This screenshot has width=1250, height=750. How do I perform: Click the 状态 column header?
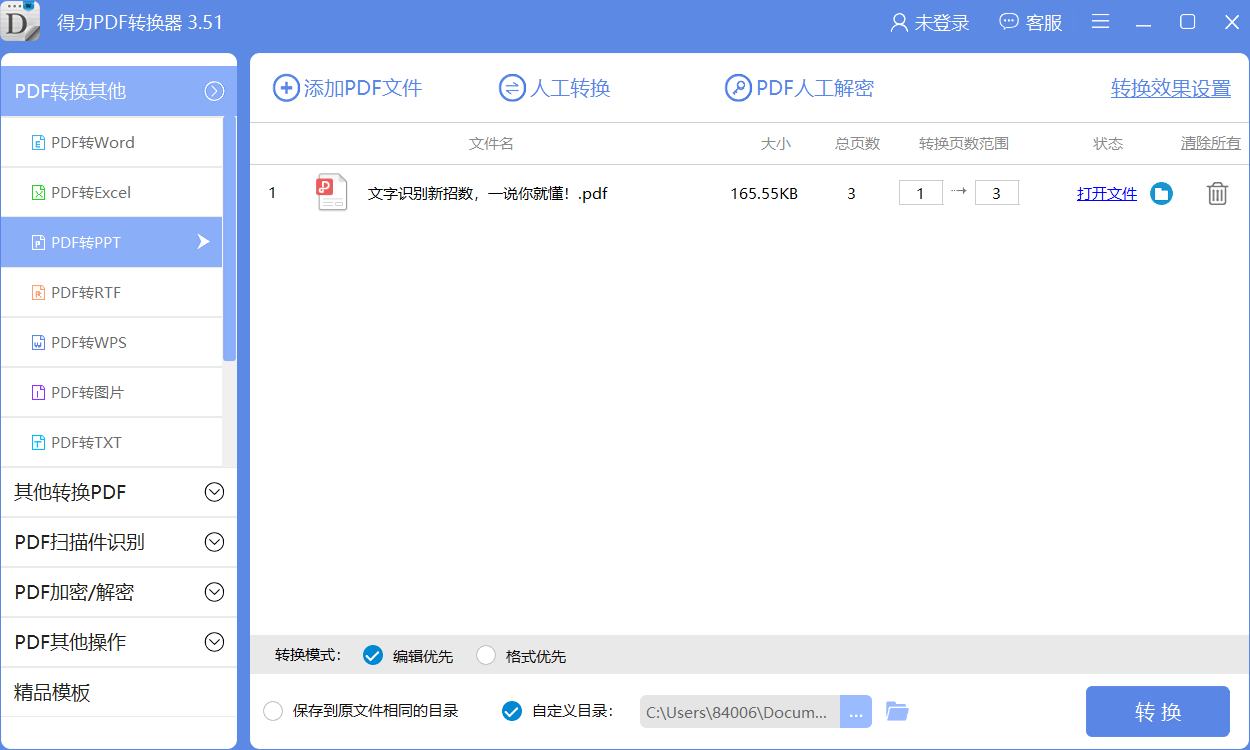1108,144
